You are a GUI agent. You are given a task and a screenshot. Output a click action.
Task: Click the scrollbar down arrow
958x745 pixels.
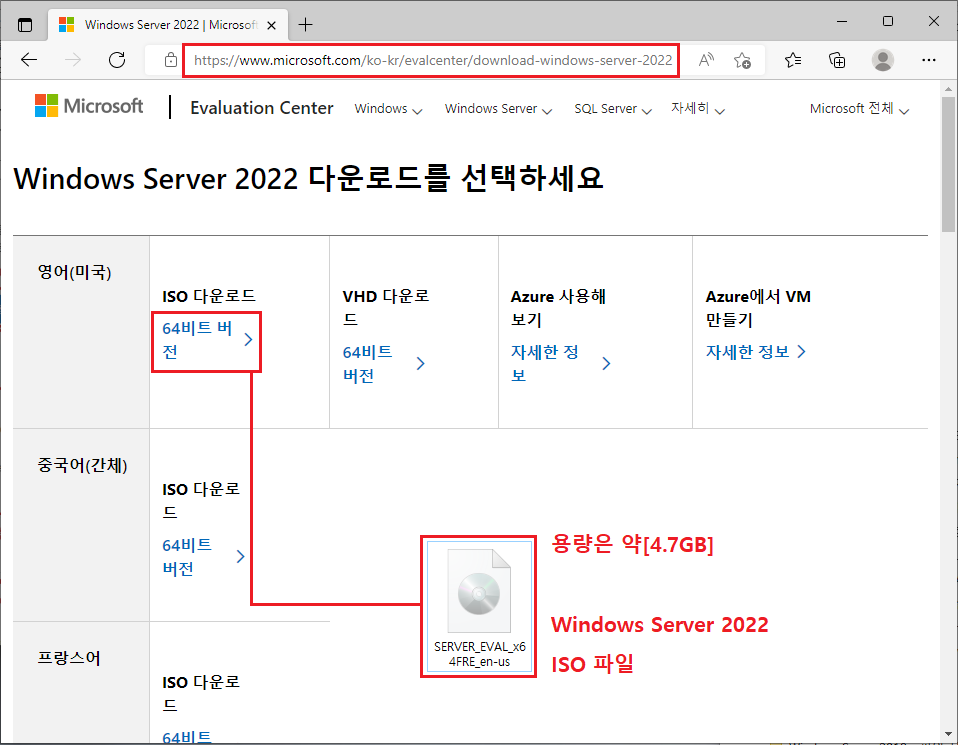pos(948,733)
